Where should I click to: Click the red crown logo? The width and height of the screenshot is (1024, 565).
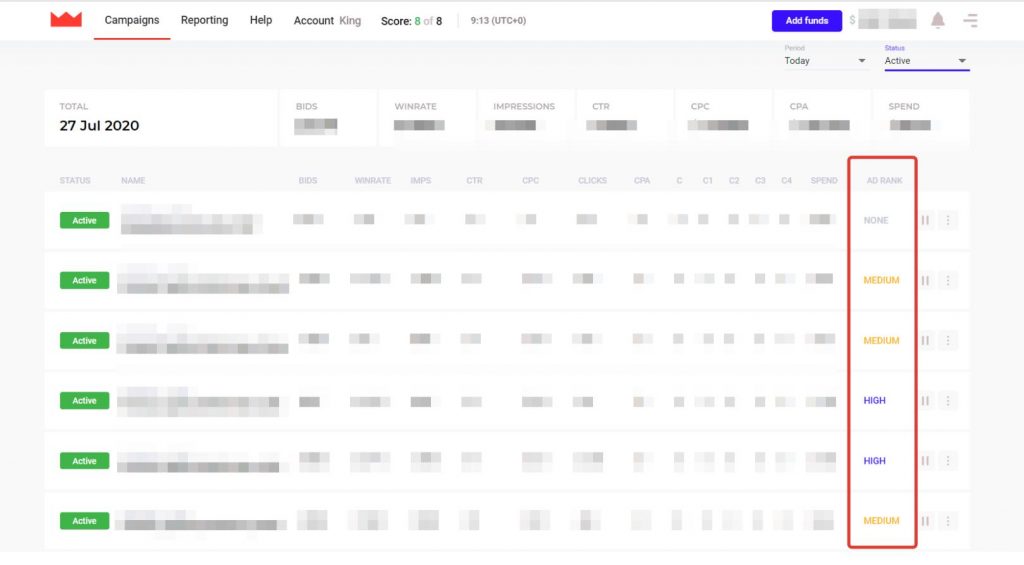coord(66,20)
